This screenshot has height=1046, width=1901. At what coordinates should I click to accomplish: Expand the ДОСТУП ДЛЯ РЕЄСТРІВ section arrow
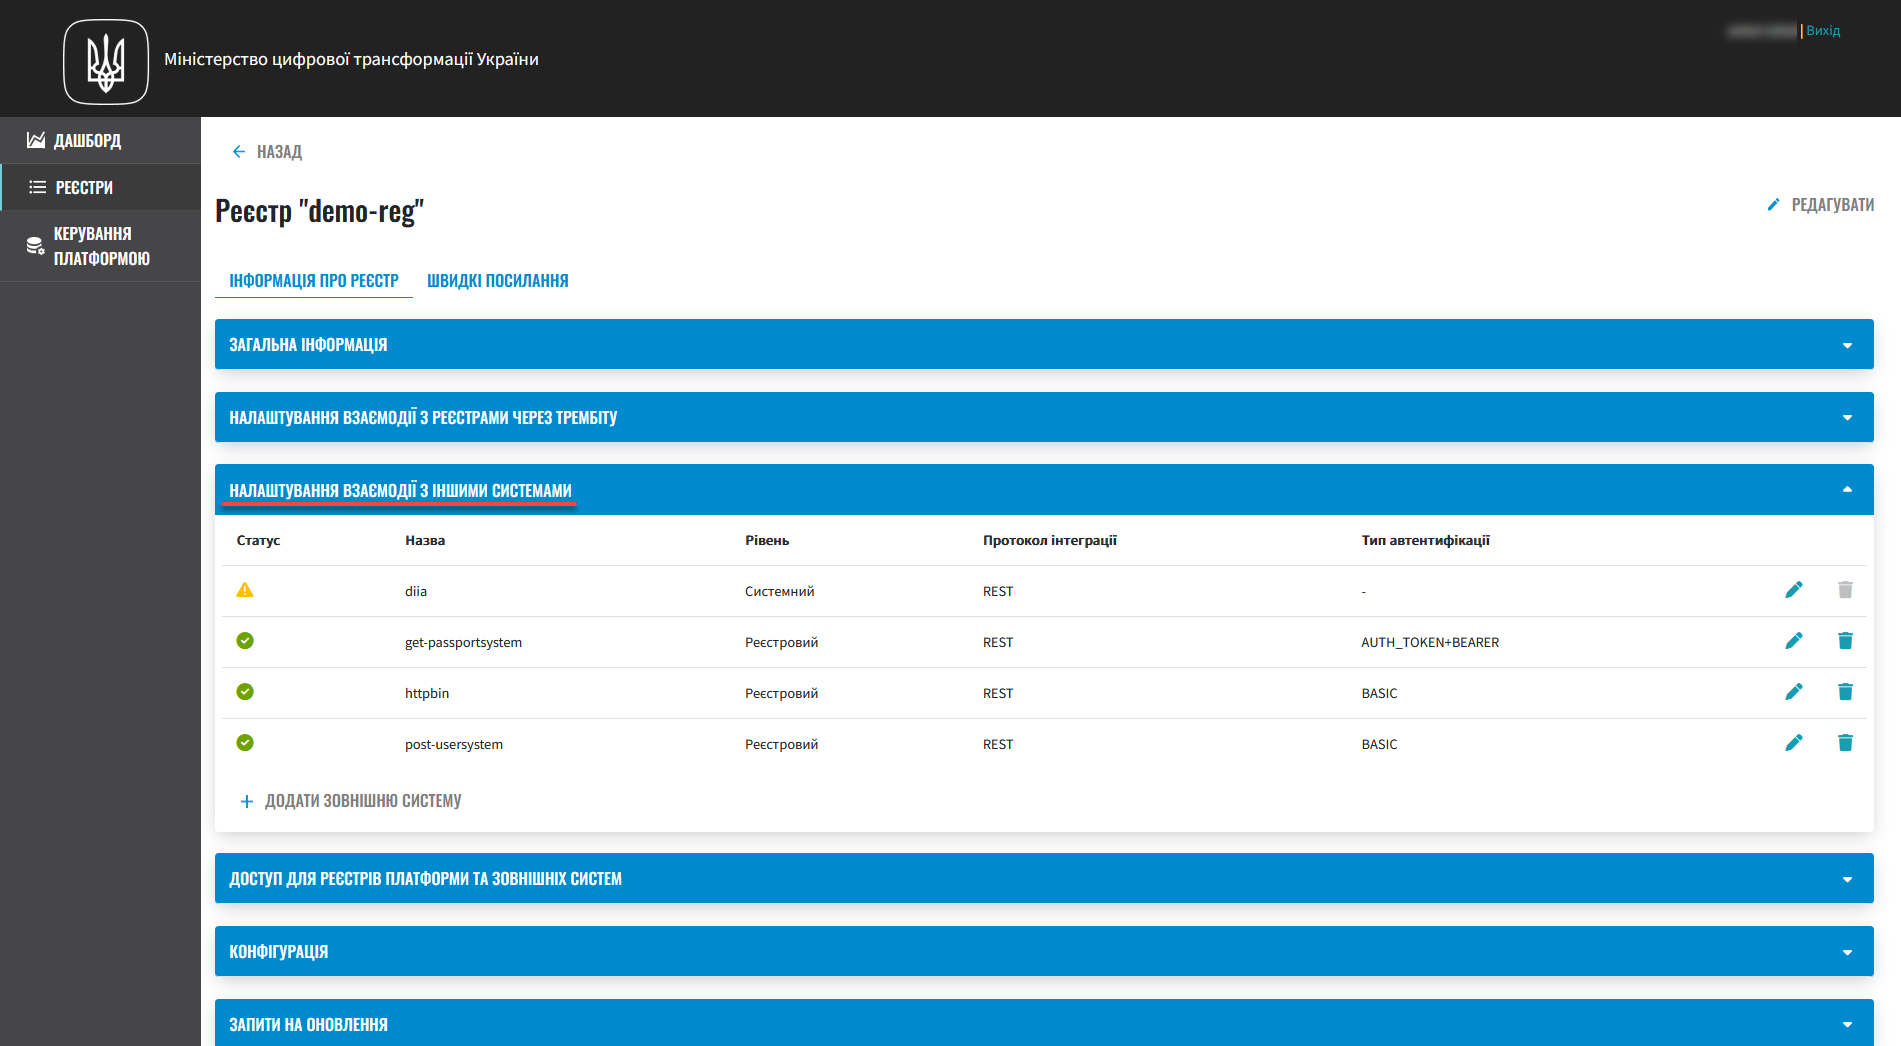[x=1847, y=879]
